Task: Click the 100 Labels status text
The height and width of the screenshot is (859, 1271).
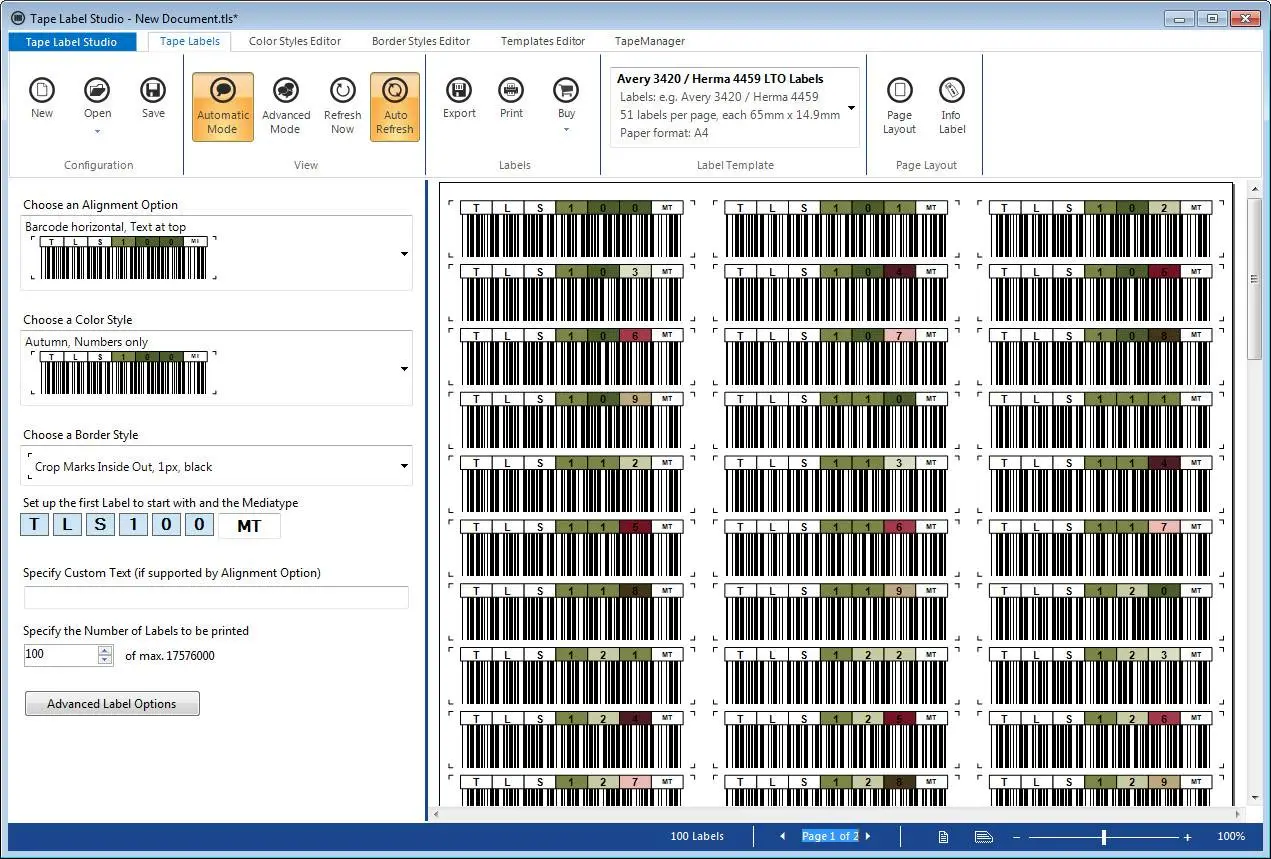Action: click(x=697, y=836)
